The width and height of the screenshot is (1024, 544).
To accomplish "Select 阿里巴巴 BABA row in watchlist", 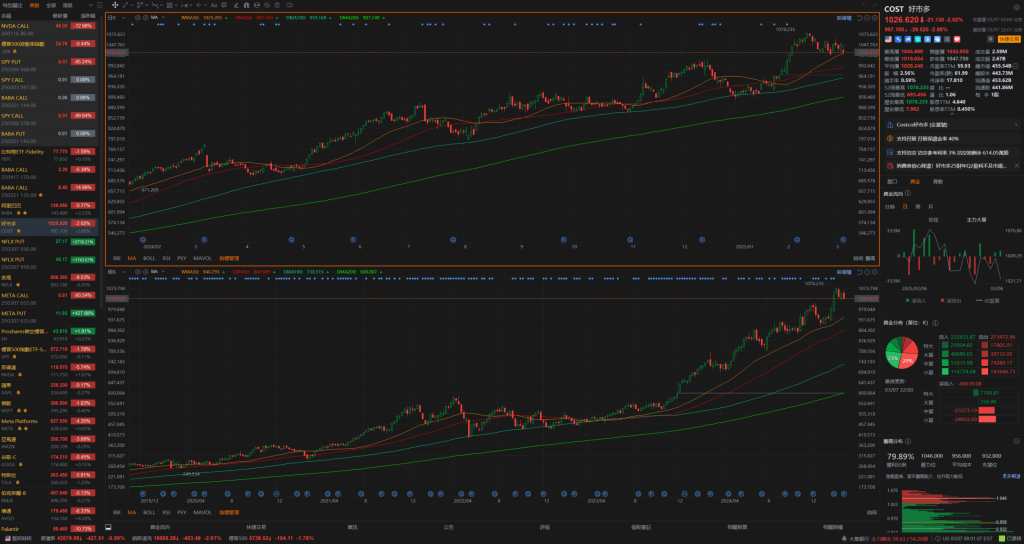I will 40,208.
